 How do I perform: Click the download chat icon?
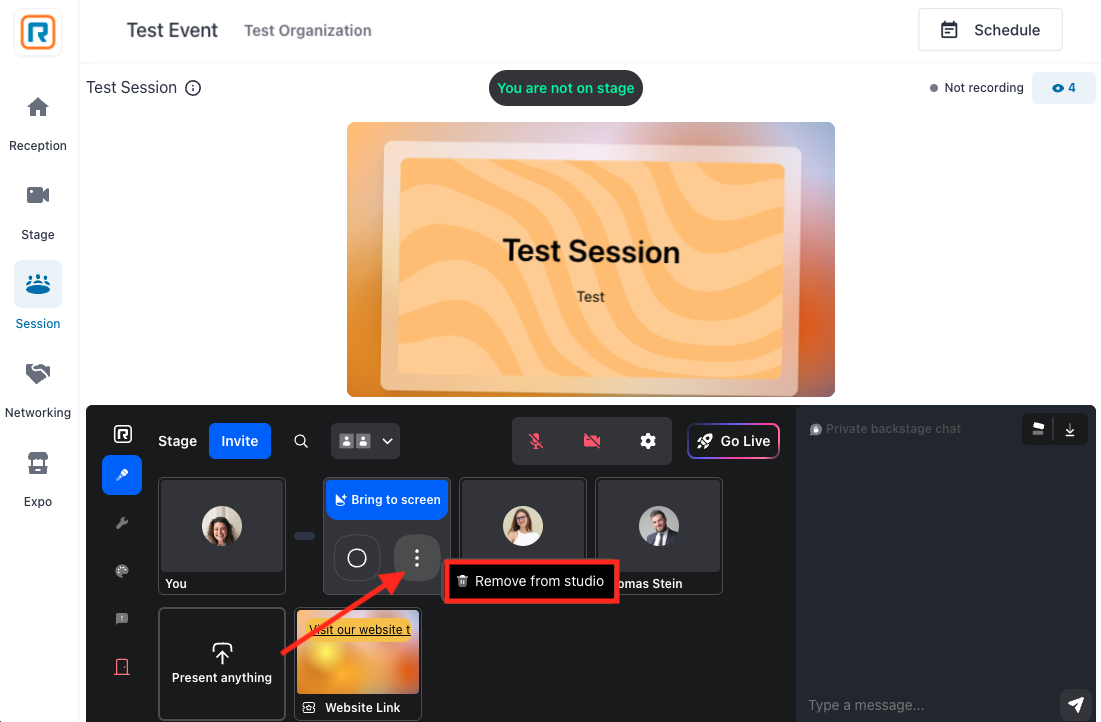point(1070,430)
